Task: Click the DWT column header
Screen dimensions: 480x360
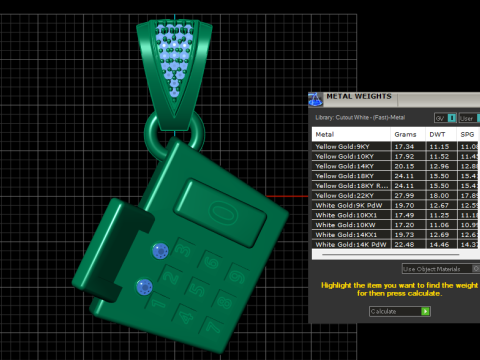Action: [x=441, y=134]
